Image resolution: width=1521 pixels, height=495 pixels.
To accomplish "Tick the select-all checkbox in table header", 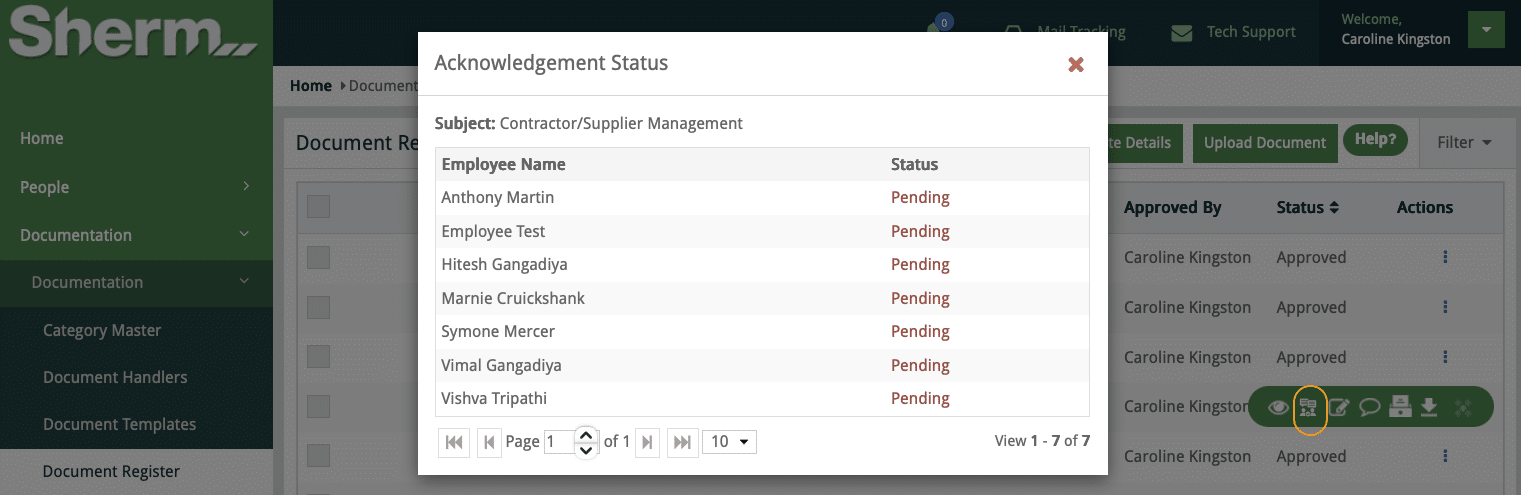I will (318, 207).
